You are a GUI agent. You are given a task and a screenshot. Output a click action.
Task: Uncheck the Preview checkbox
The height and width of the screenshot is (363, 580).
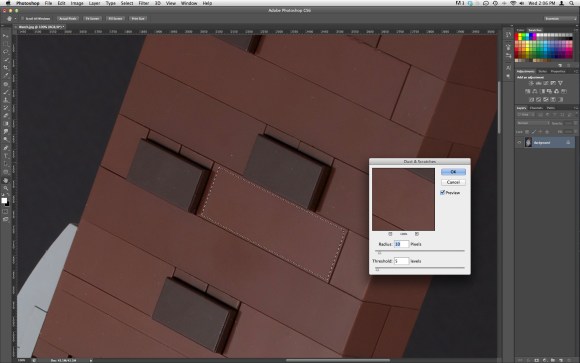tap(442, 192)
